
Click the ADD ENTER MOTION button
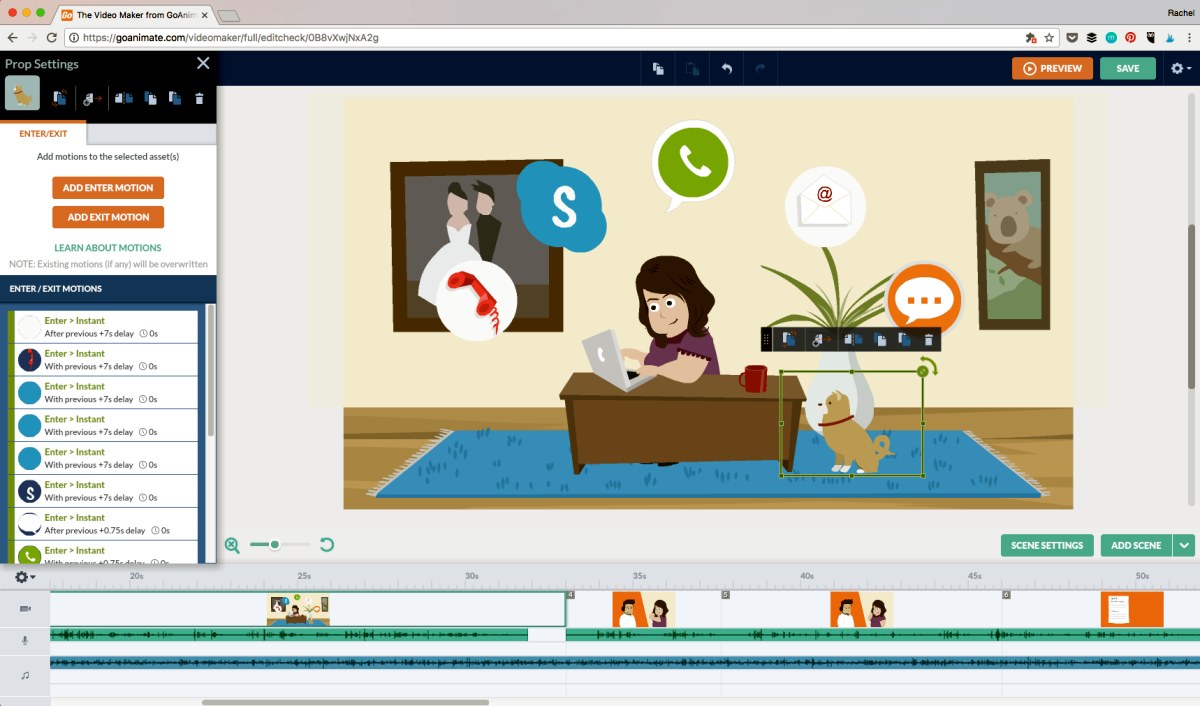click(x=107, y=187)
